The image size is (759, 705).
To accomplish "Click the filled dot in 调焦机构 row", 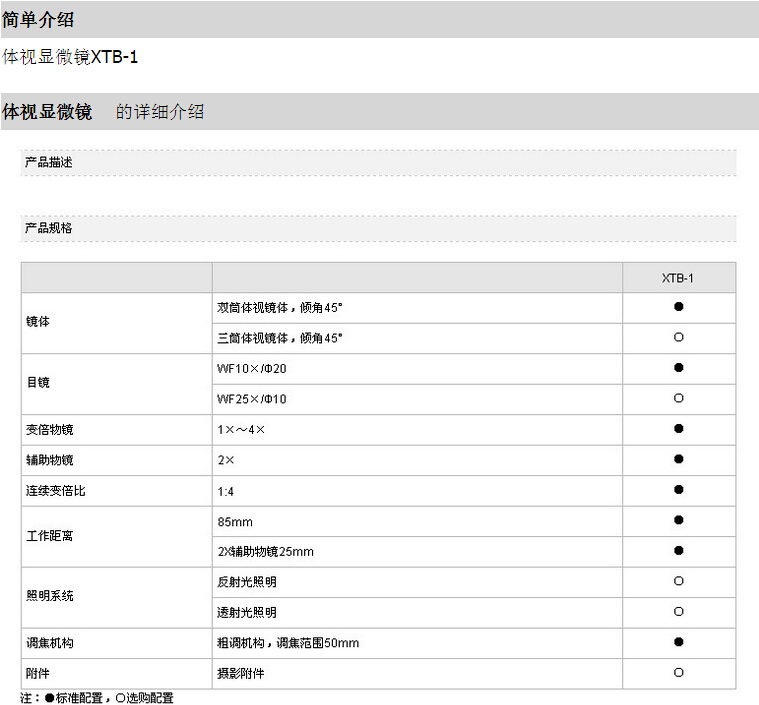I will tap(679, 642).
